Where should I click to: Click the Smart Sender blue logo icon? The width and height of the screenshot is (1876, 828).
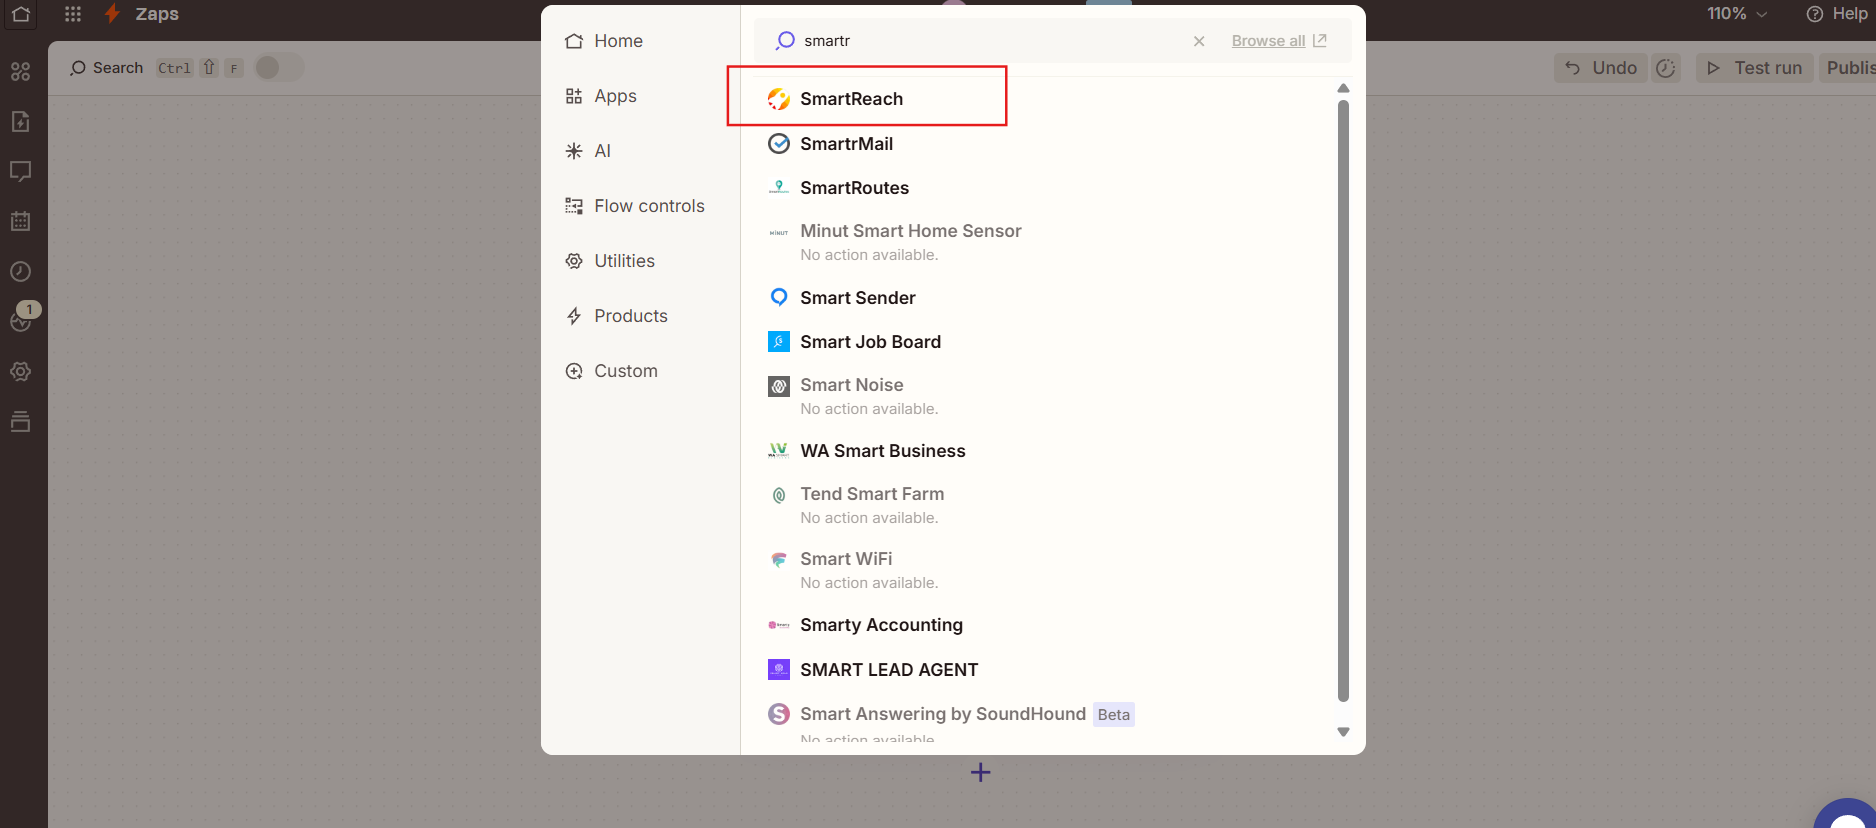pyautogui.click(x=778, y=297)
